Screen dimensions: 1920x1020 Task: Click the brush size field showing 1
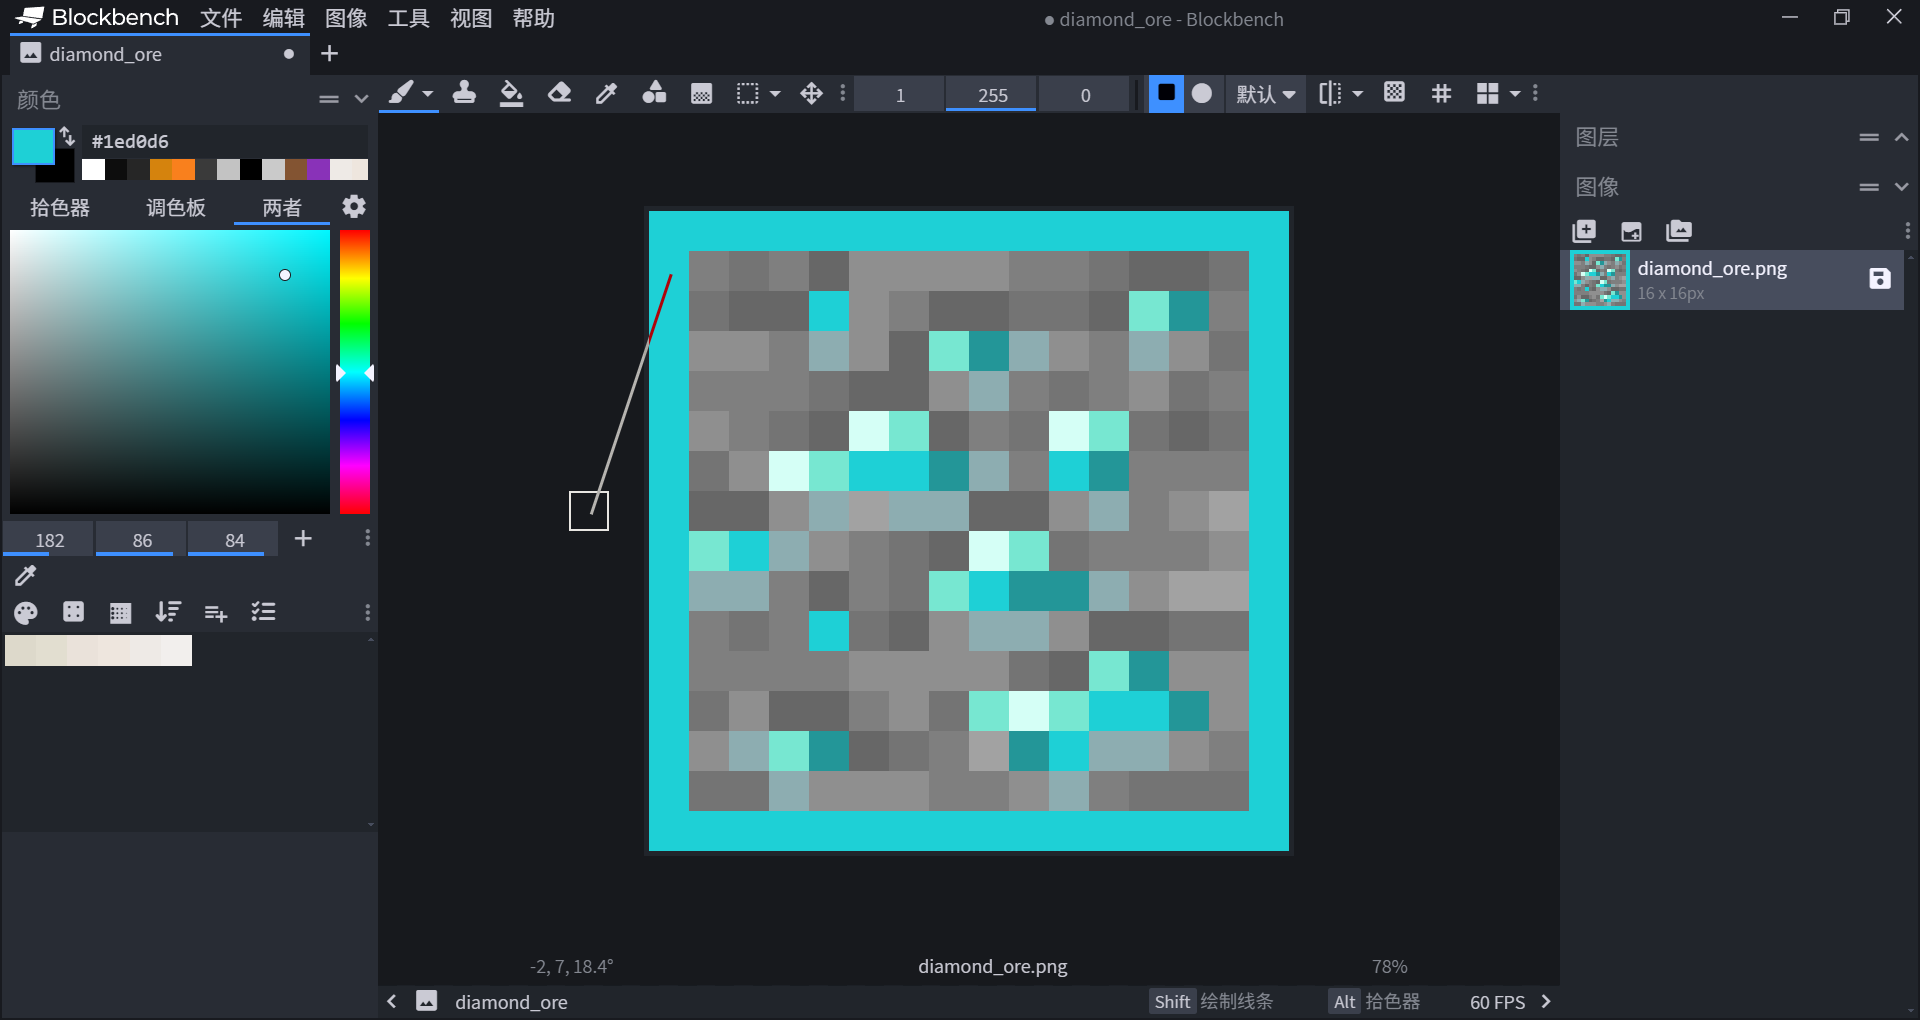pyautogui.click(x=900, y=95)
